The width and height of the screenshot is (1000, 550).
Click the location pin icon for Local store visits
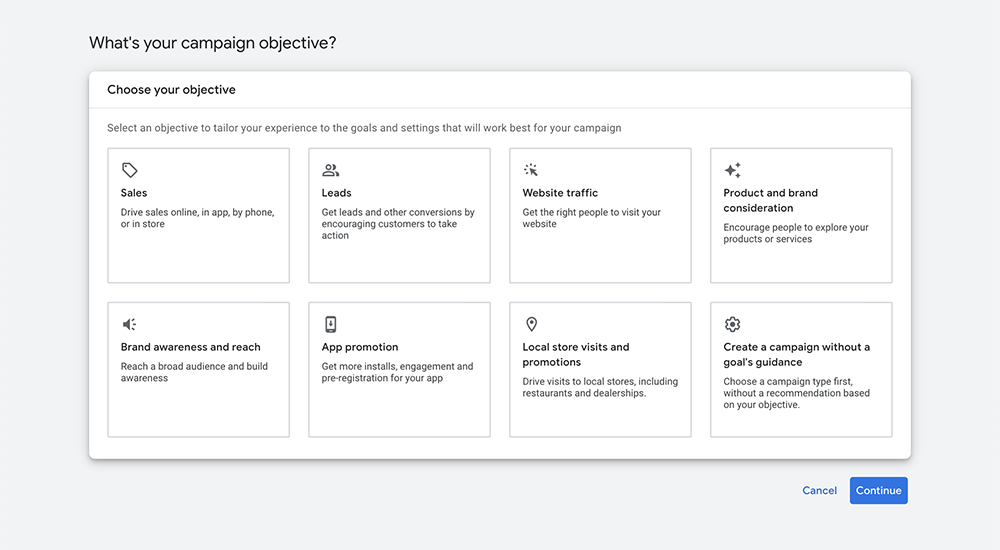pos(531,324)
